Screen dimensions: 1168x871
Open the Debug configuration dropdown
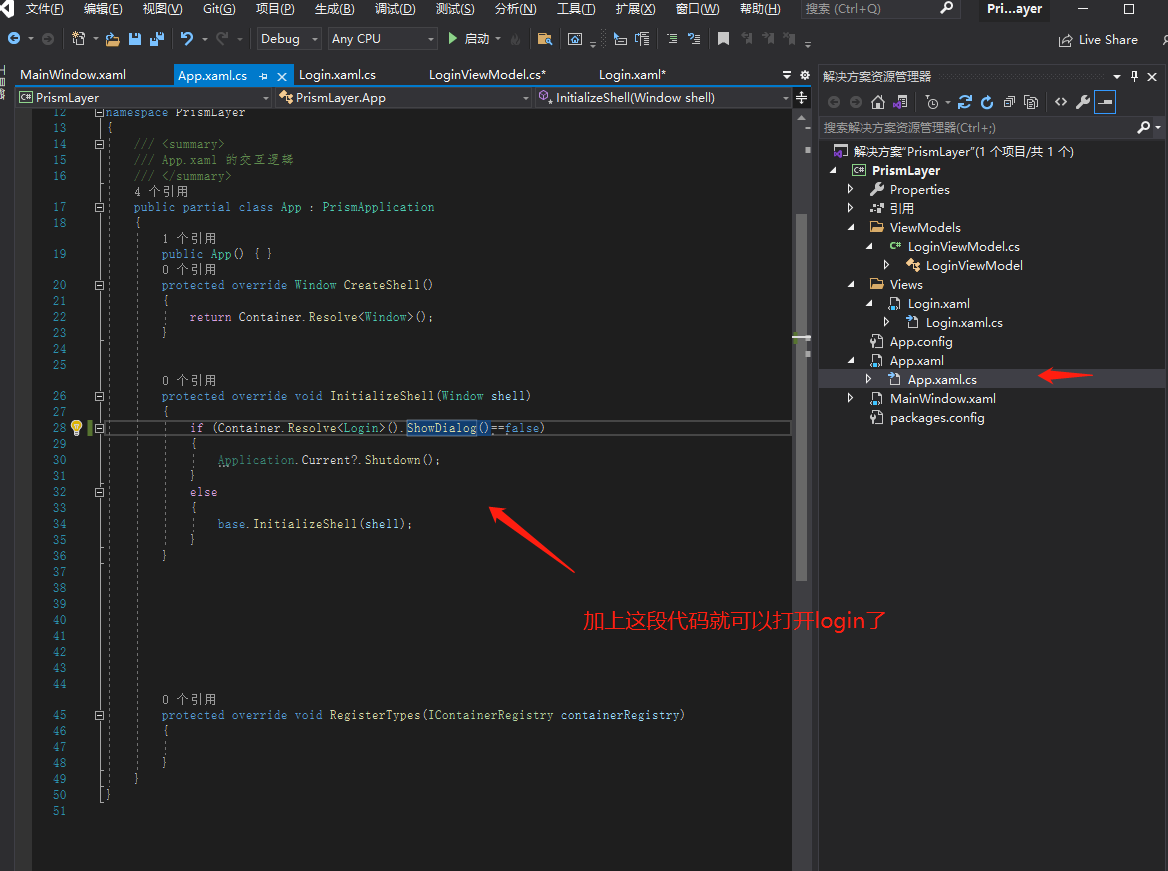point(288,39)
